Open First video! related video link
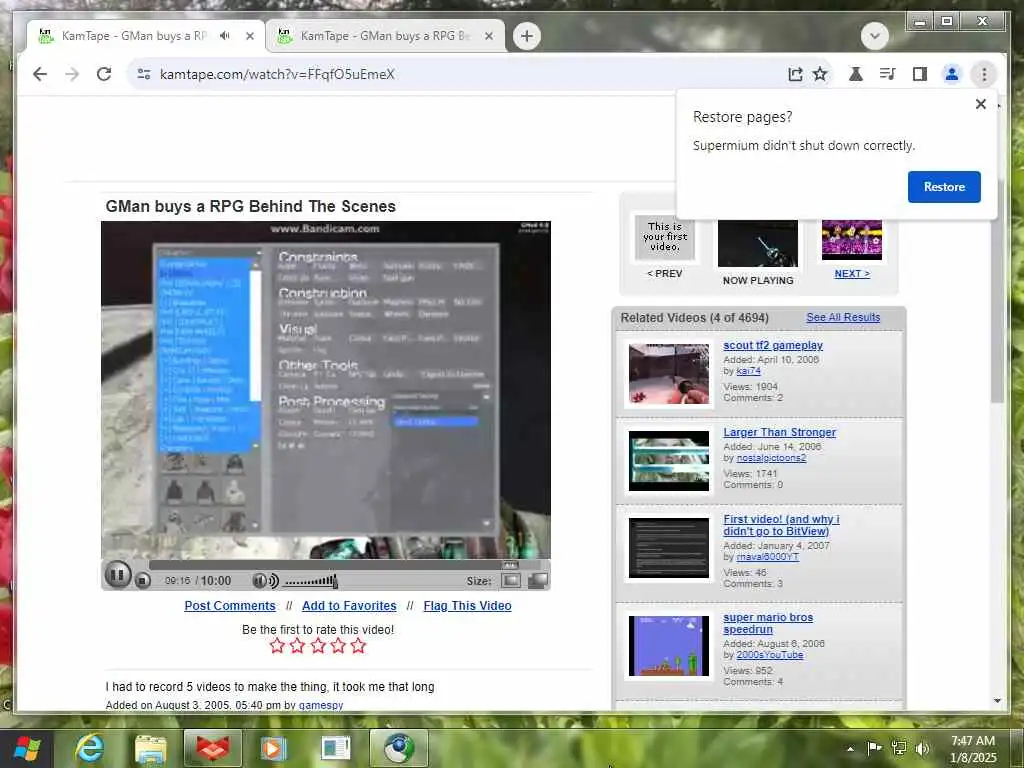The width and height of the screenshot is (1024, 768). [x=781, y=525]
